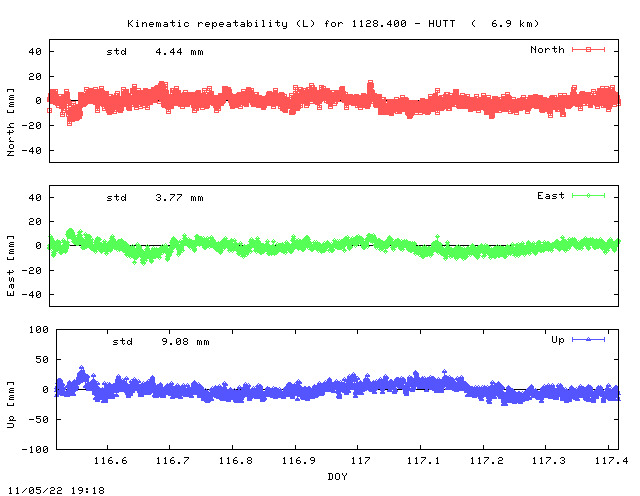
Task: Click the 116.7 x-axis tick label
Action: click(x=173, y=461)
